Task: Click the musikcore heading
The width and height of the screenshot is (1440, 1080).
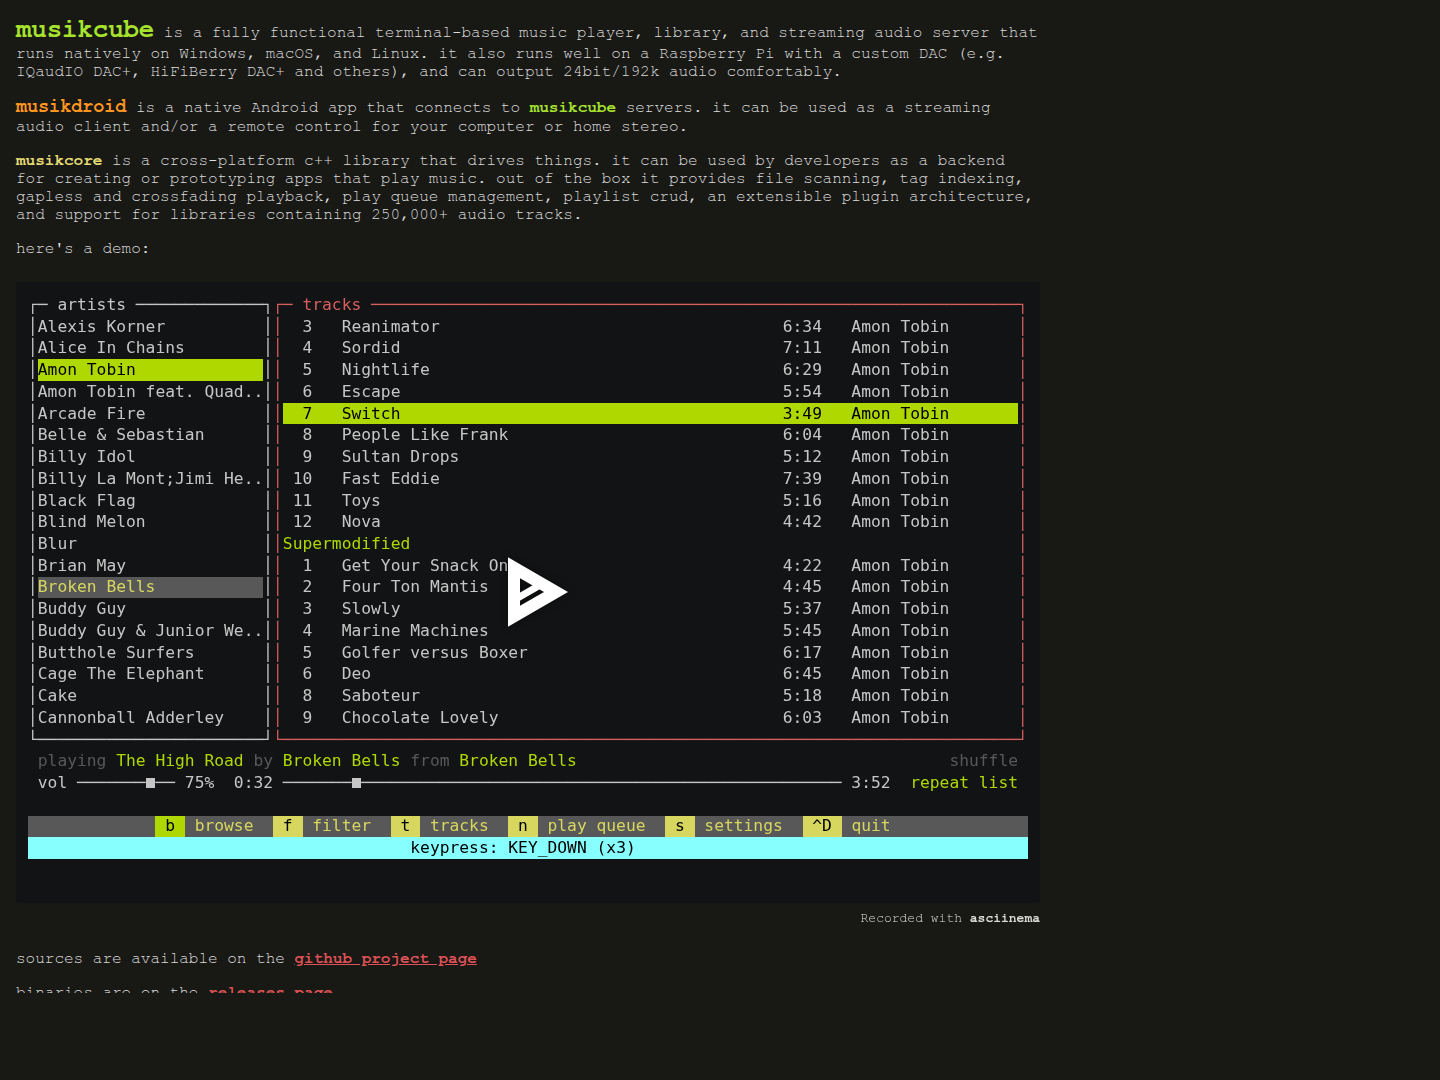Action: click(59, 160)
